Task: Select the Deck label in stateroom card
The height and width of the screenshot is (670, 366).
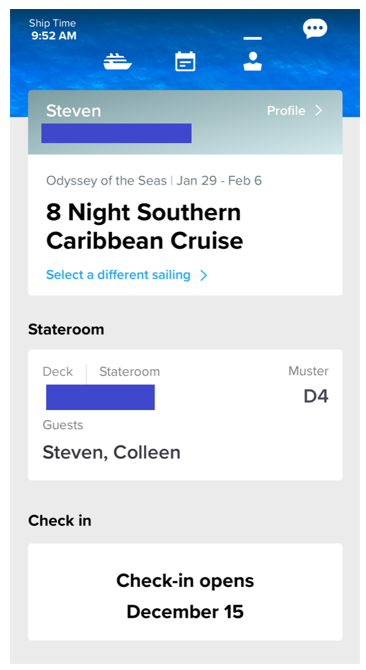Action: [58, 371]
